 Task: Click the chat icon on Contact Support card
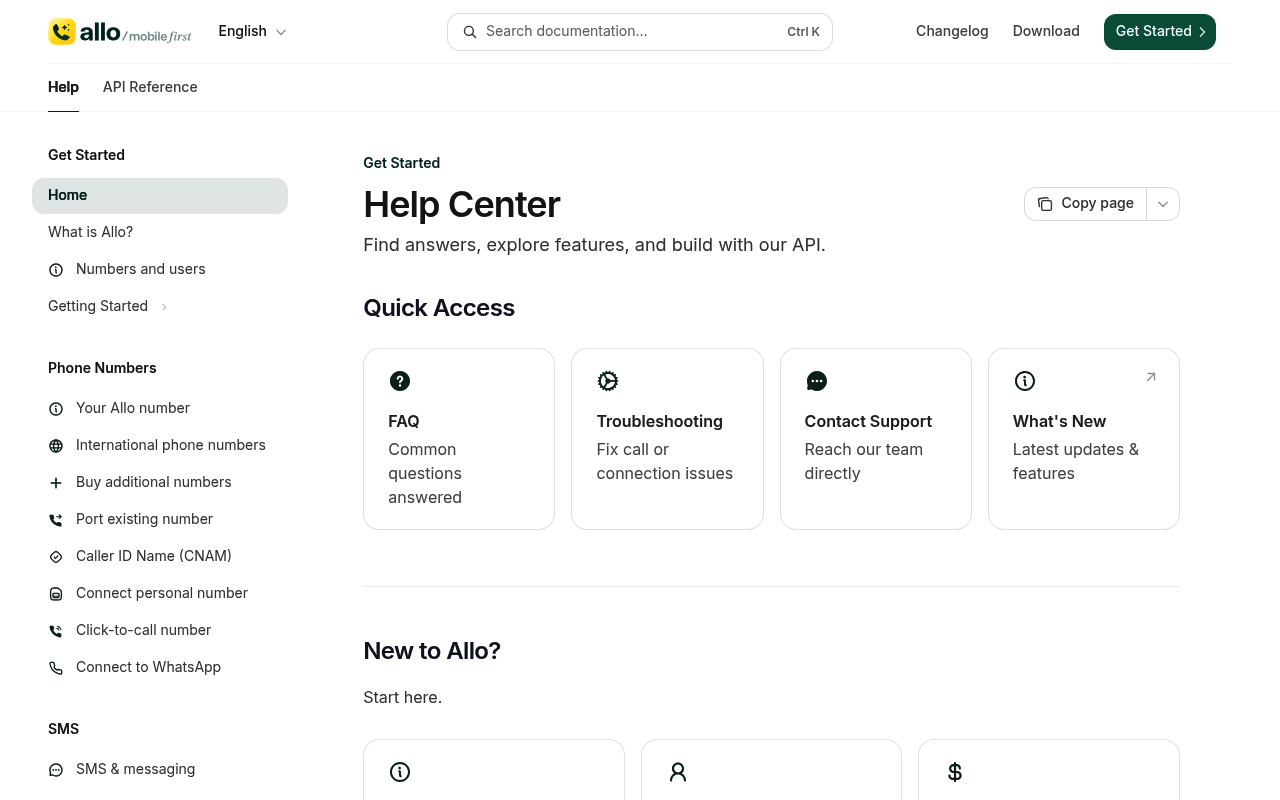(817, 381)
